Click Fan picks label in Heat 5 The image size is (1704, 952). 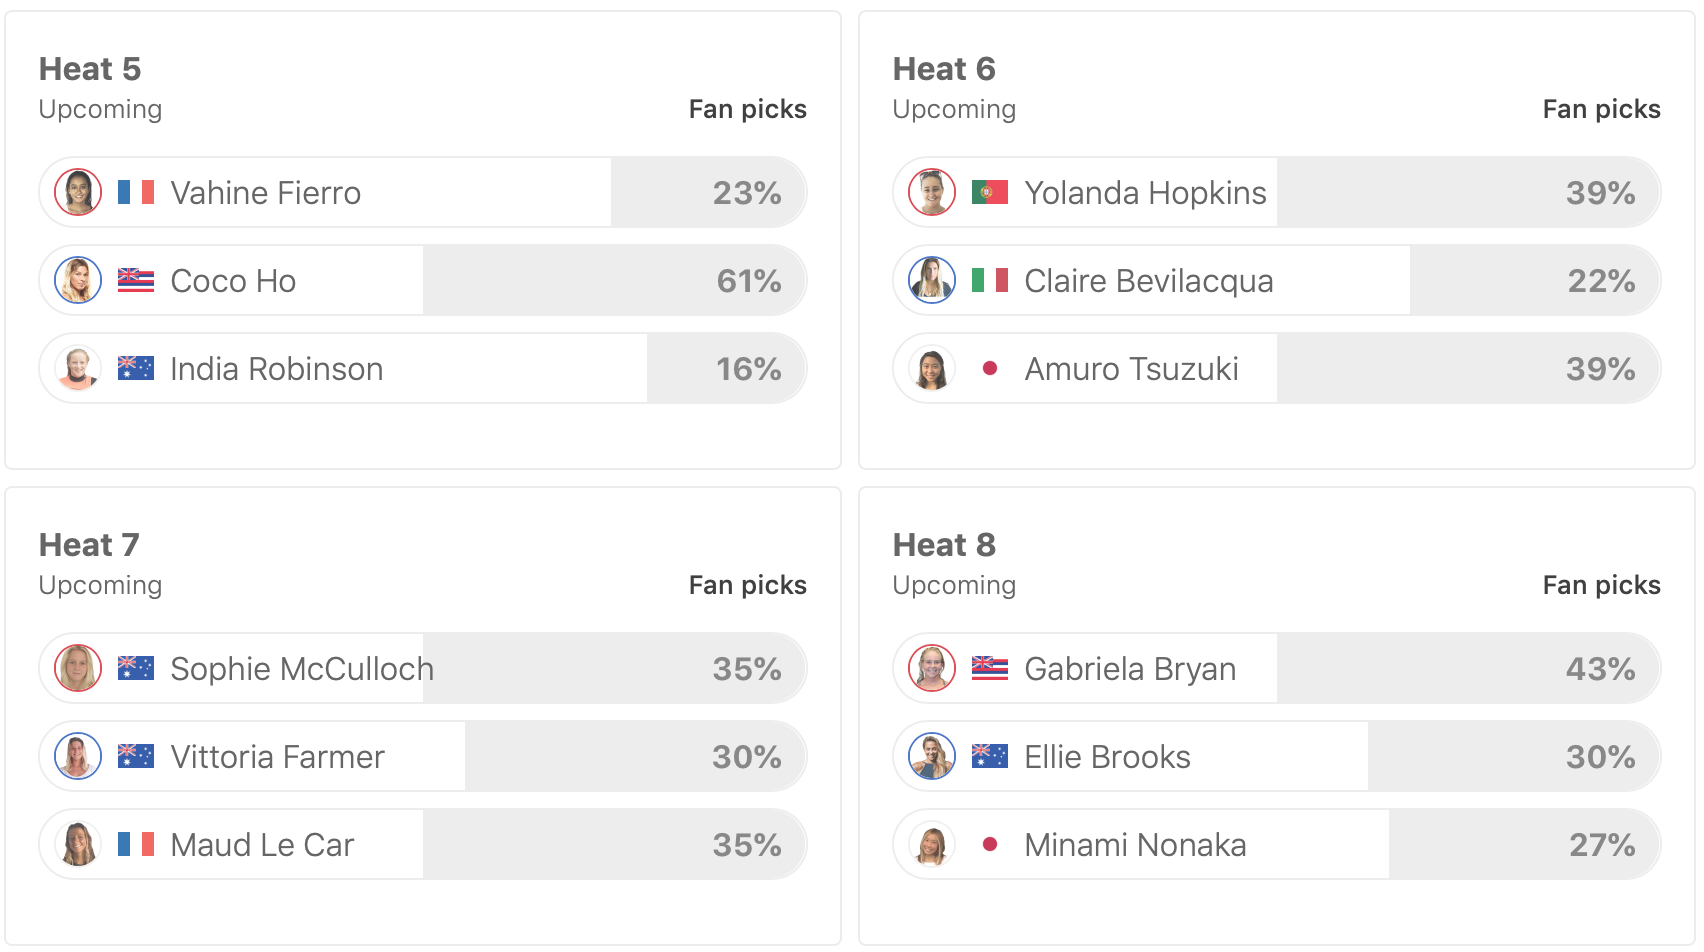click(747, 109)
